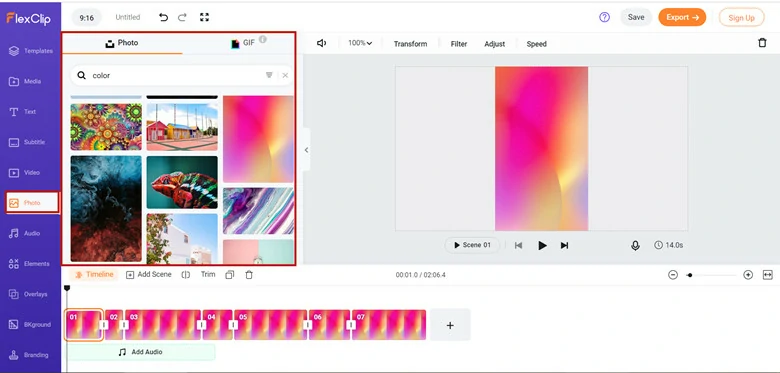The image size is (780, 373).
Task: Open photo search filter options
Action: coord(269,75)
